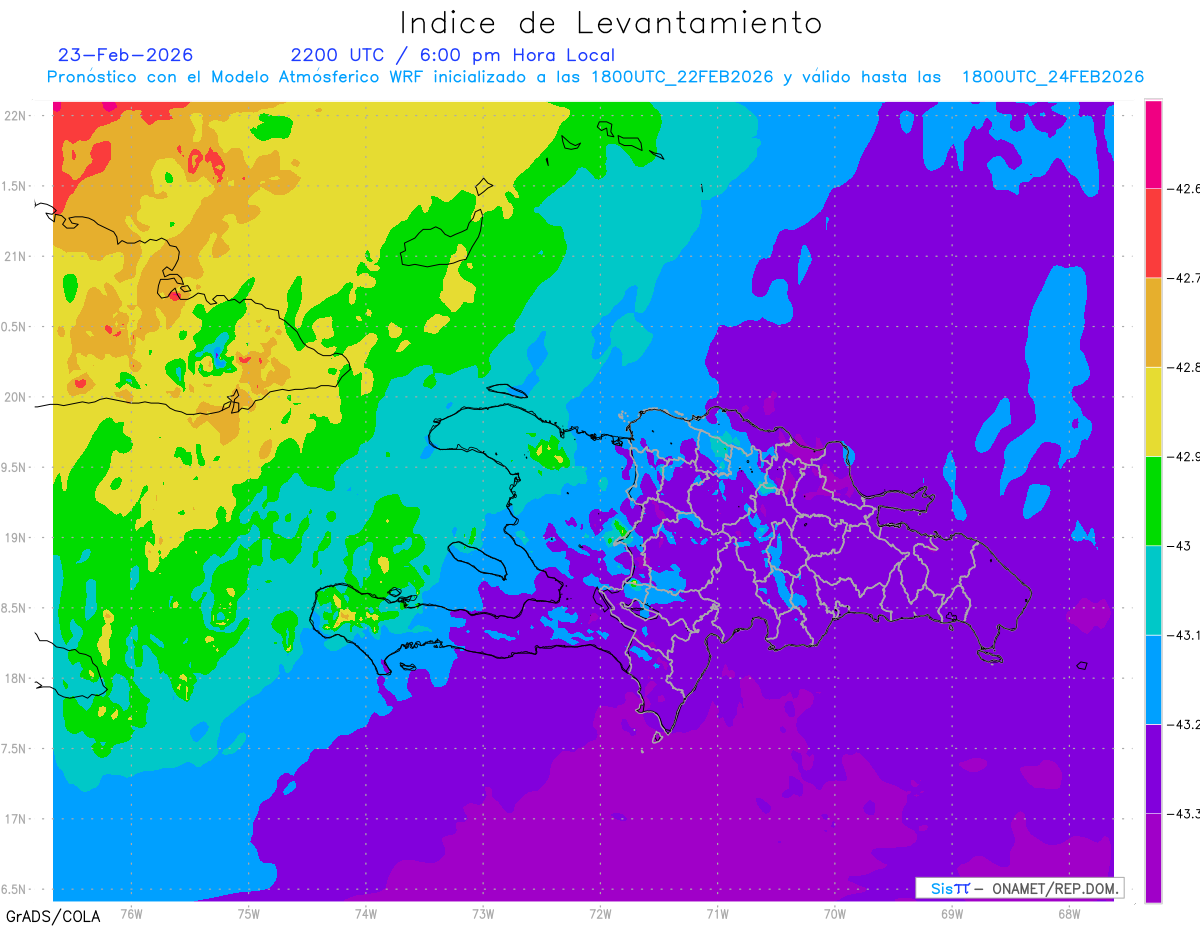Click colorbar value "-42.9"

click(x=1184, y=456)
